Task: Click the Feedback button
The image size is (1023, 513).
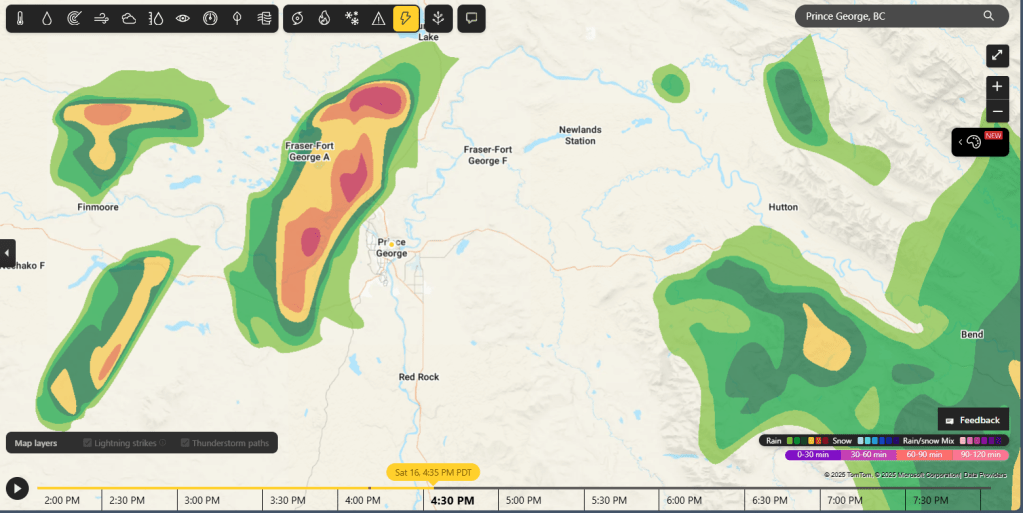Action: 972,420
